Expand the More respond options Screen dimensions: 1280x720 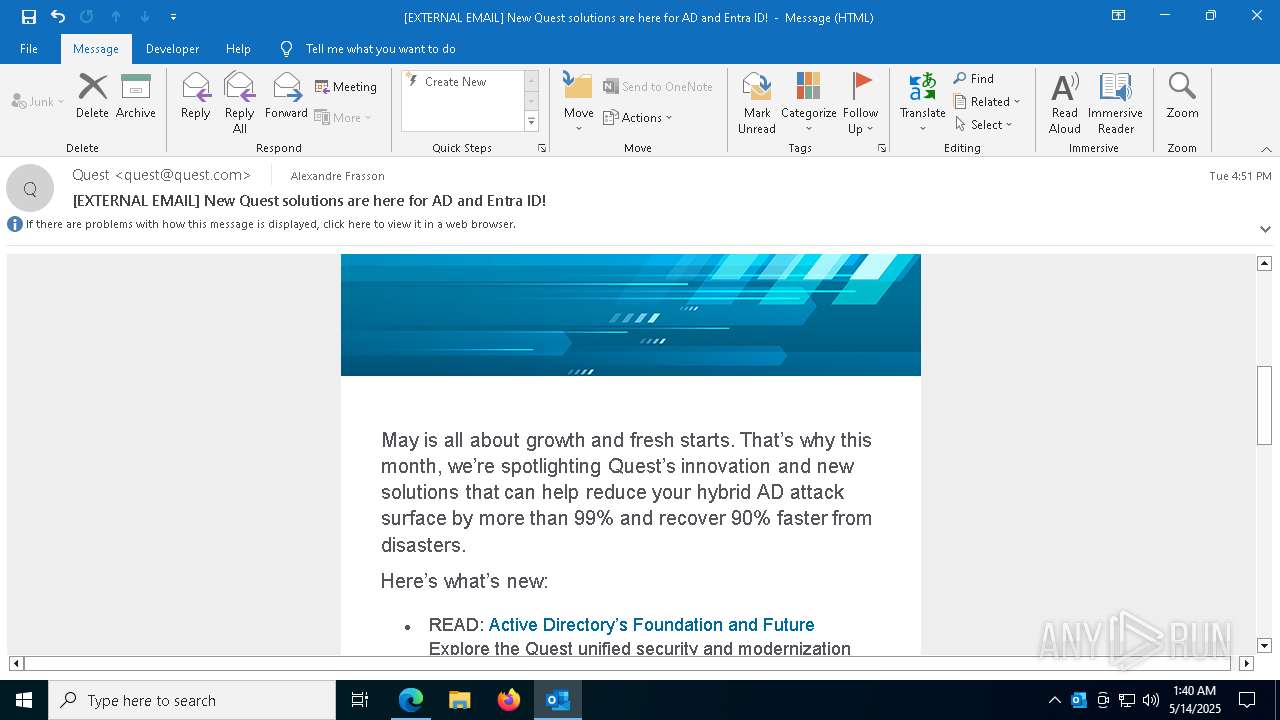coord(343,117)
